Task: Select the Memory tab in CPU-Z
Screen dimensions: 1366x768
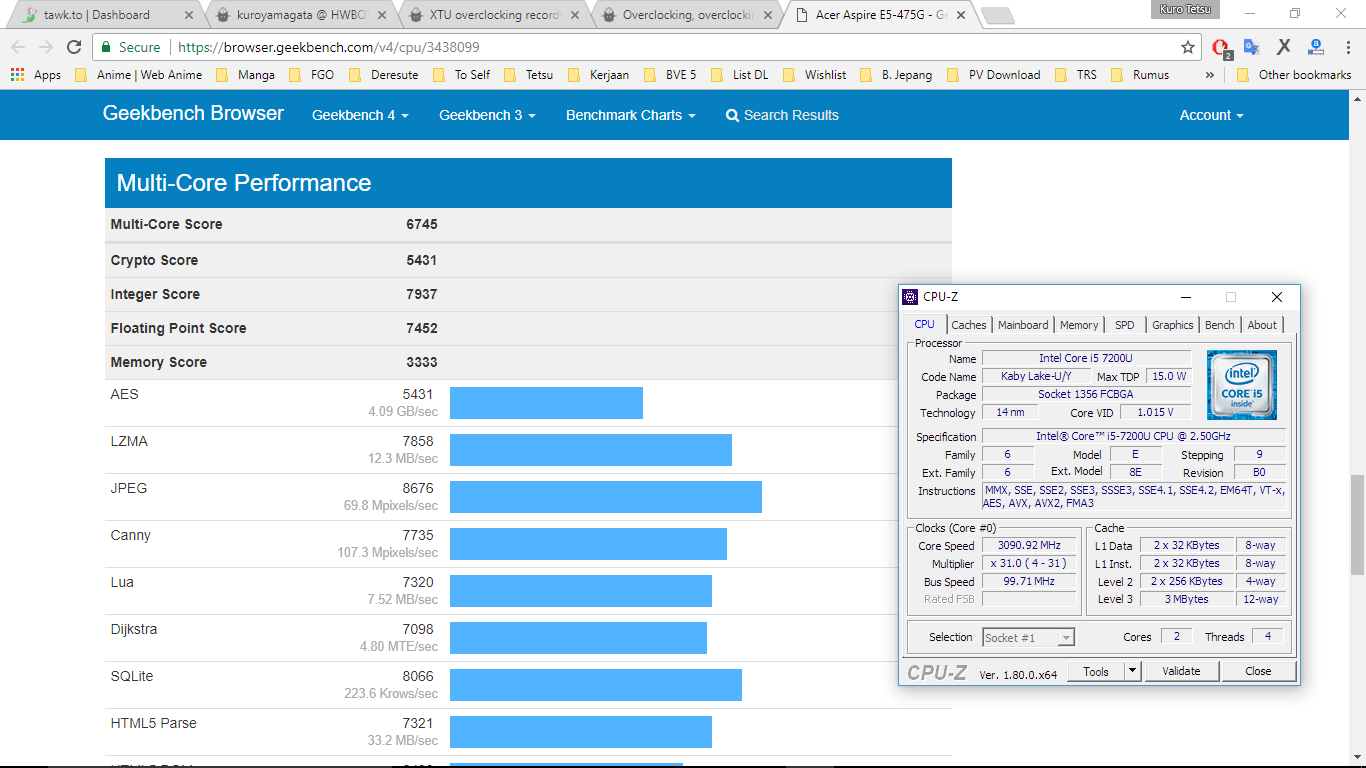Action: pyautogui.click(x=1079, y=325)
